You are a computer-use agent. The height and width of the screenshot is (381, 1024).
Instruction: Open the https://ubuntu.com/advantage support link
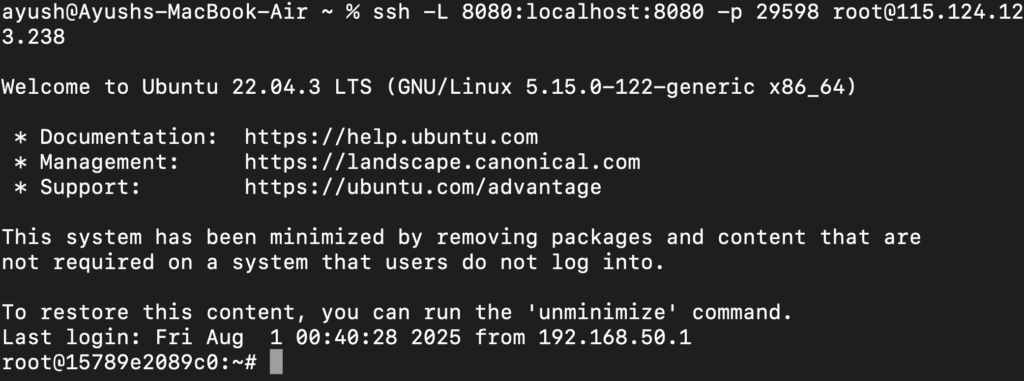423,188
